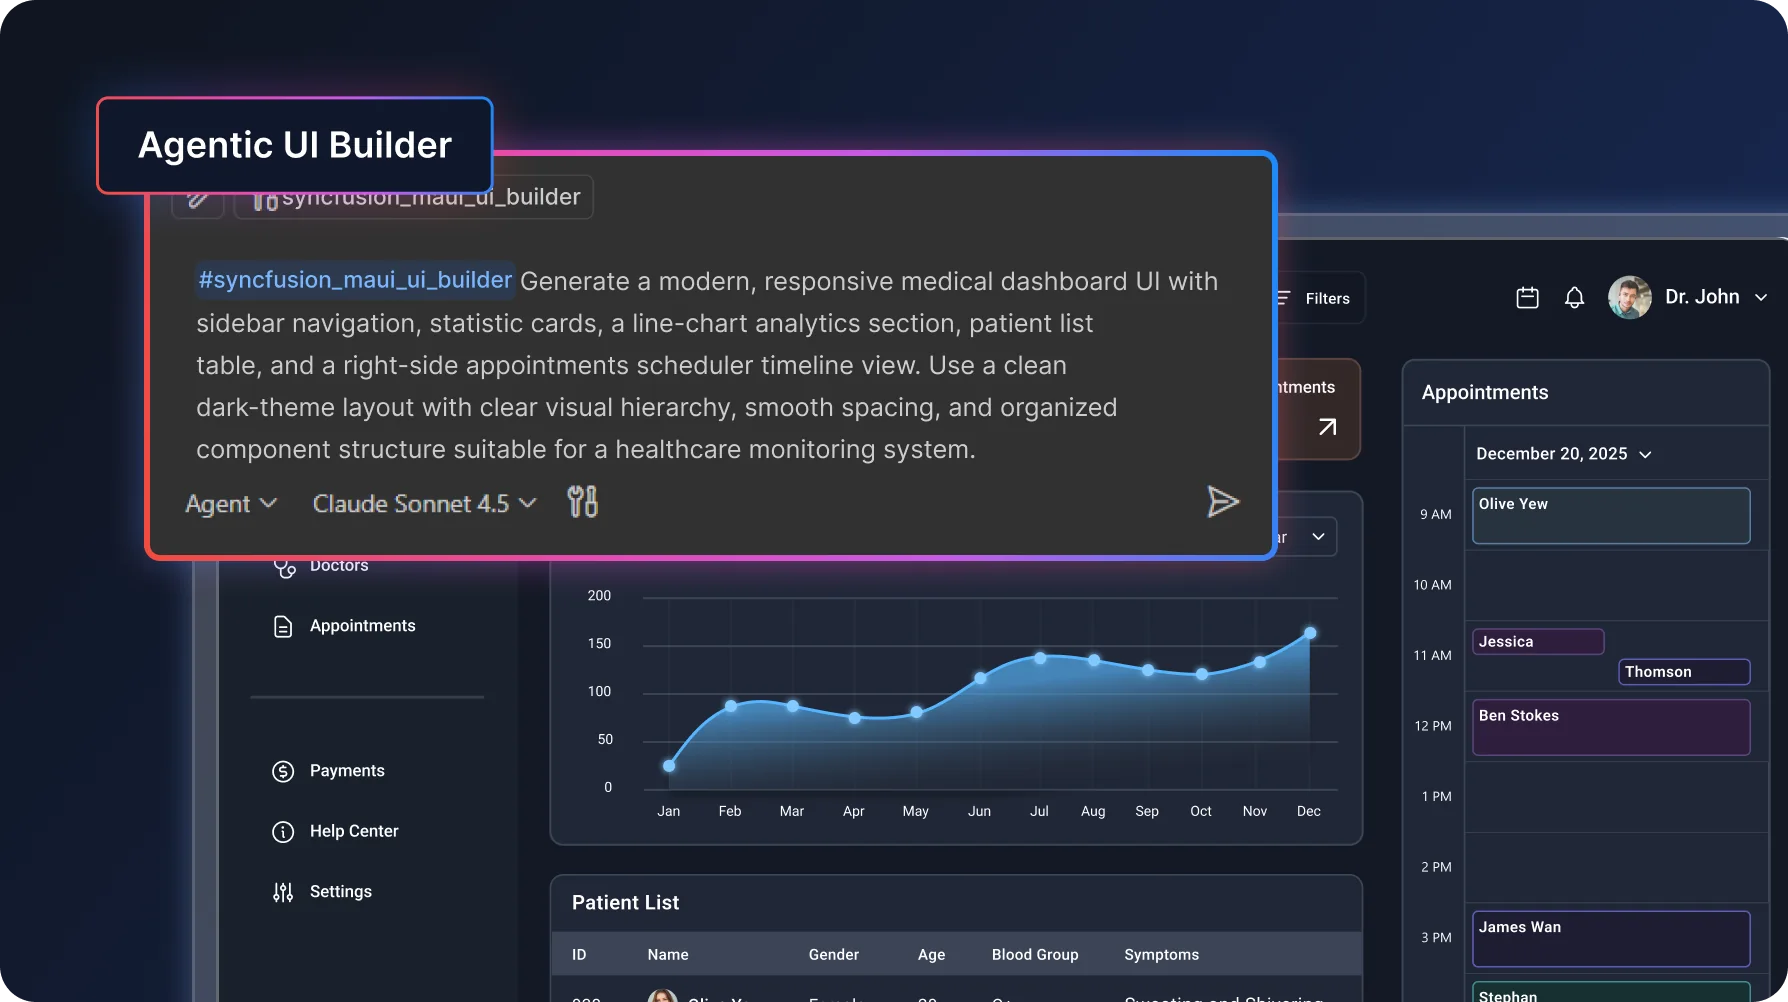Image resolution: width=1788 pixels, height=1002 pixels.
Task: Open the chart period dropdown chevron
Action: coord(1318,537)
